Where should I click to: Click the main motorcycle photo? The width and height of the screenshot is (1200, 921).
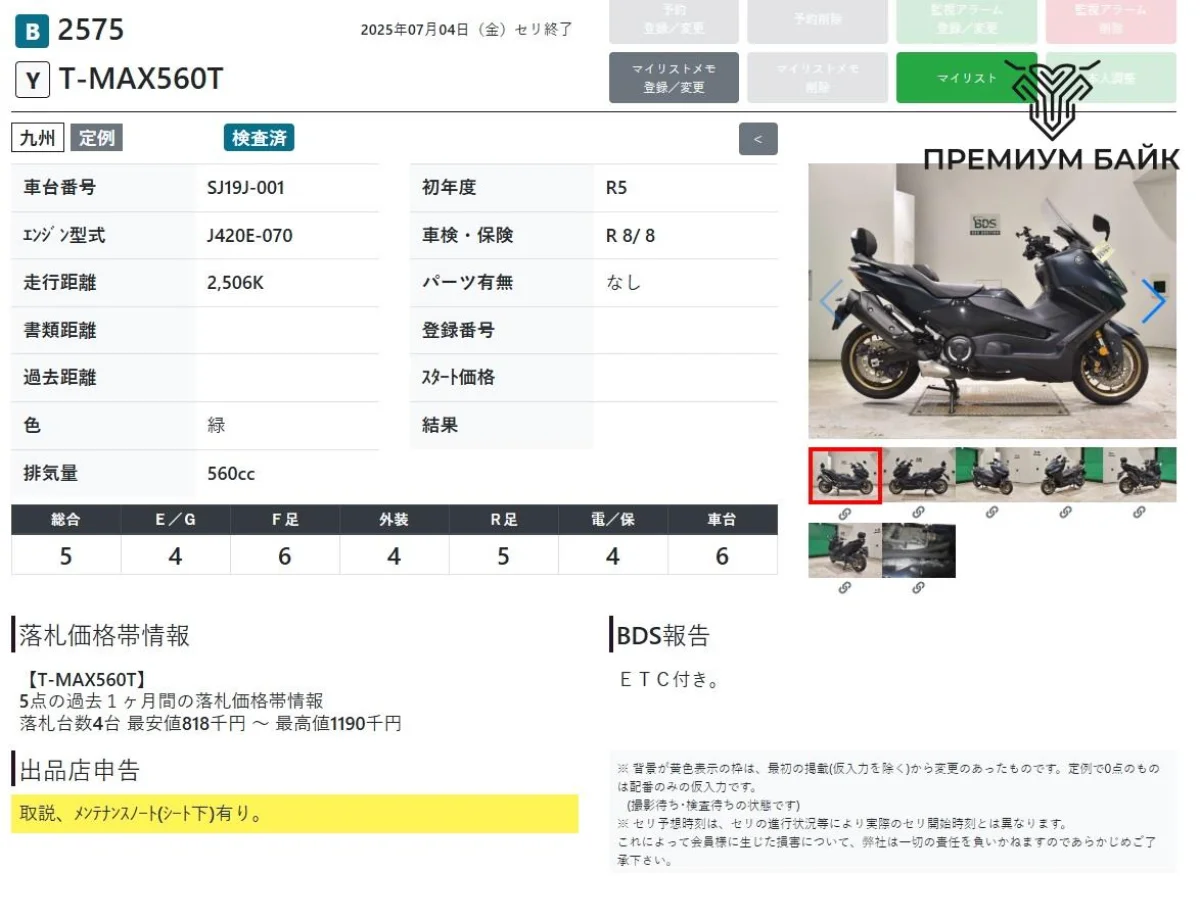pos(990,300)
